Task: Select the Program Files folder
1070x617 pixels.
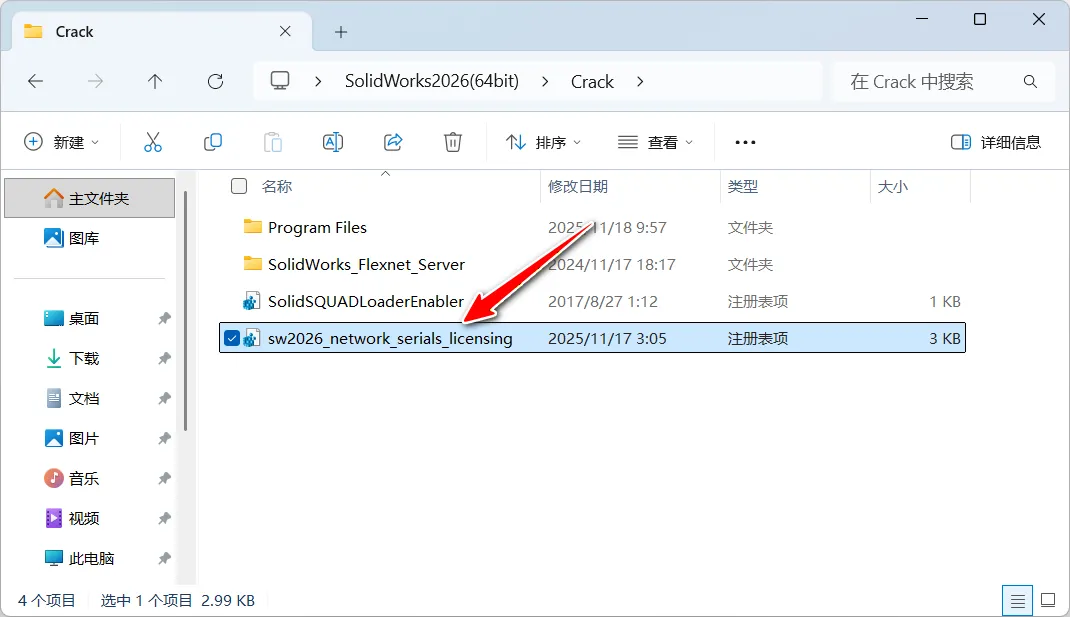Action: [317, 227]
